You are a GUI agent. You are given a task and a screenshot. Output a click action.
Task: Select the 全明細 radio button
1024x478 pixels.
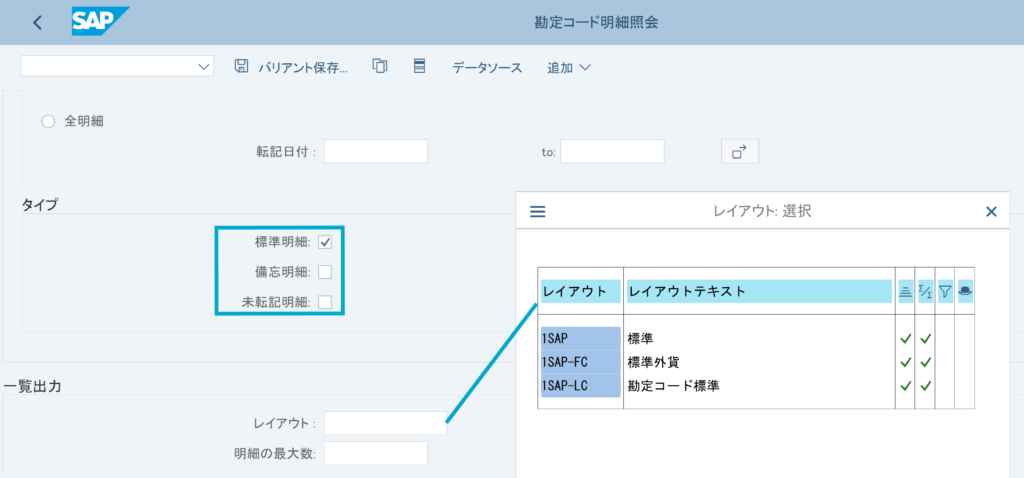(x=47, y=121)
